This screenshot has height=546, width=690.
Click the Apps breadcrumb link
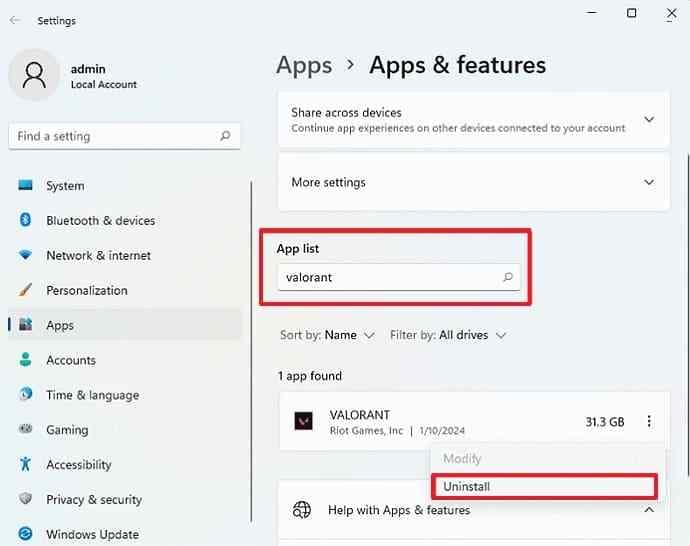304,66
